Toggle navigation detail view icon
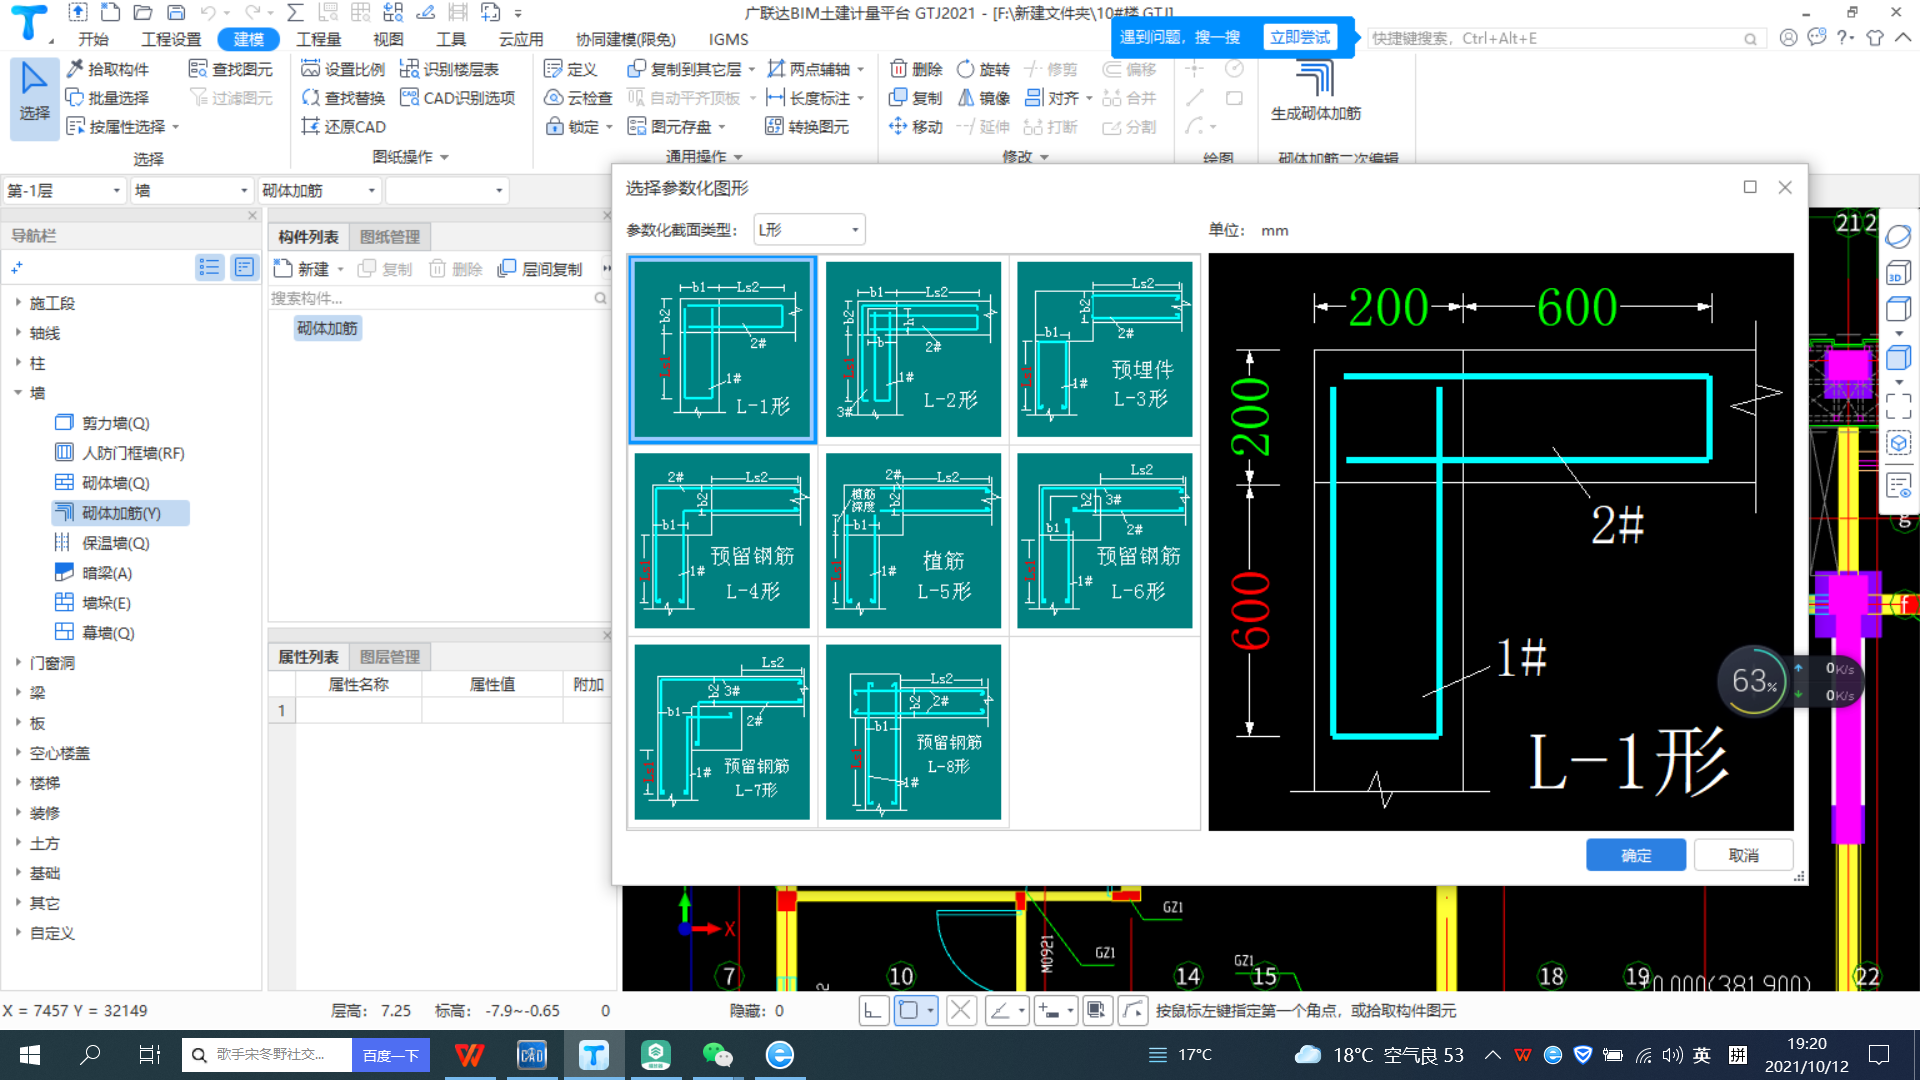 243,267
